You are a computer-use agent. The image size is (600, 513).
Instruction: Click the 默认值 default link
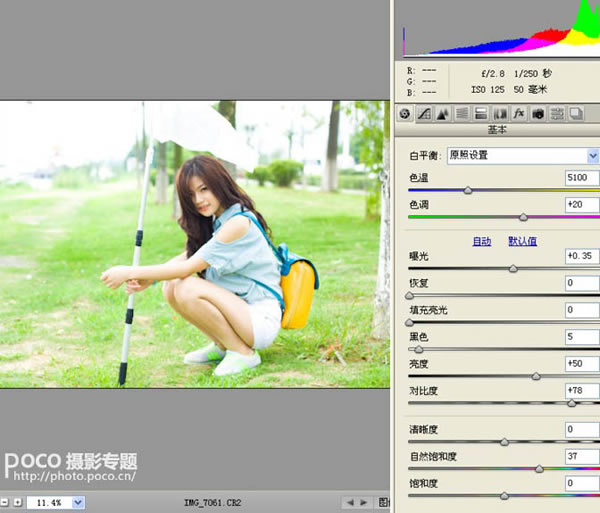522,241
